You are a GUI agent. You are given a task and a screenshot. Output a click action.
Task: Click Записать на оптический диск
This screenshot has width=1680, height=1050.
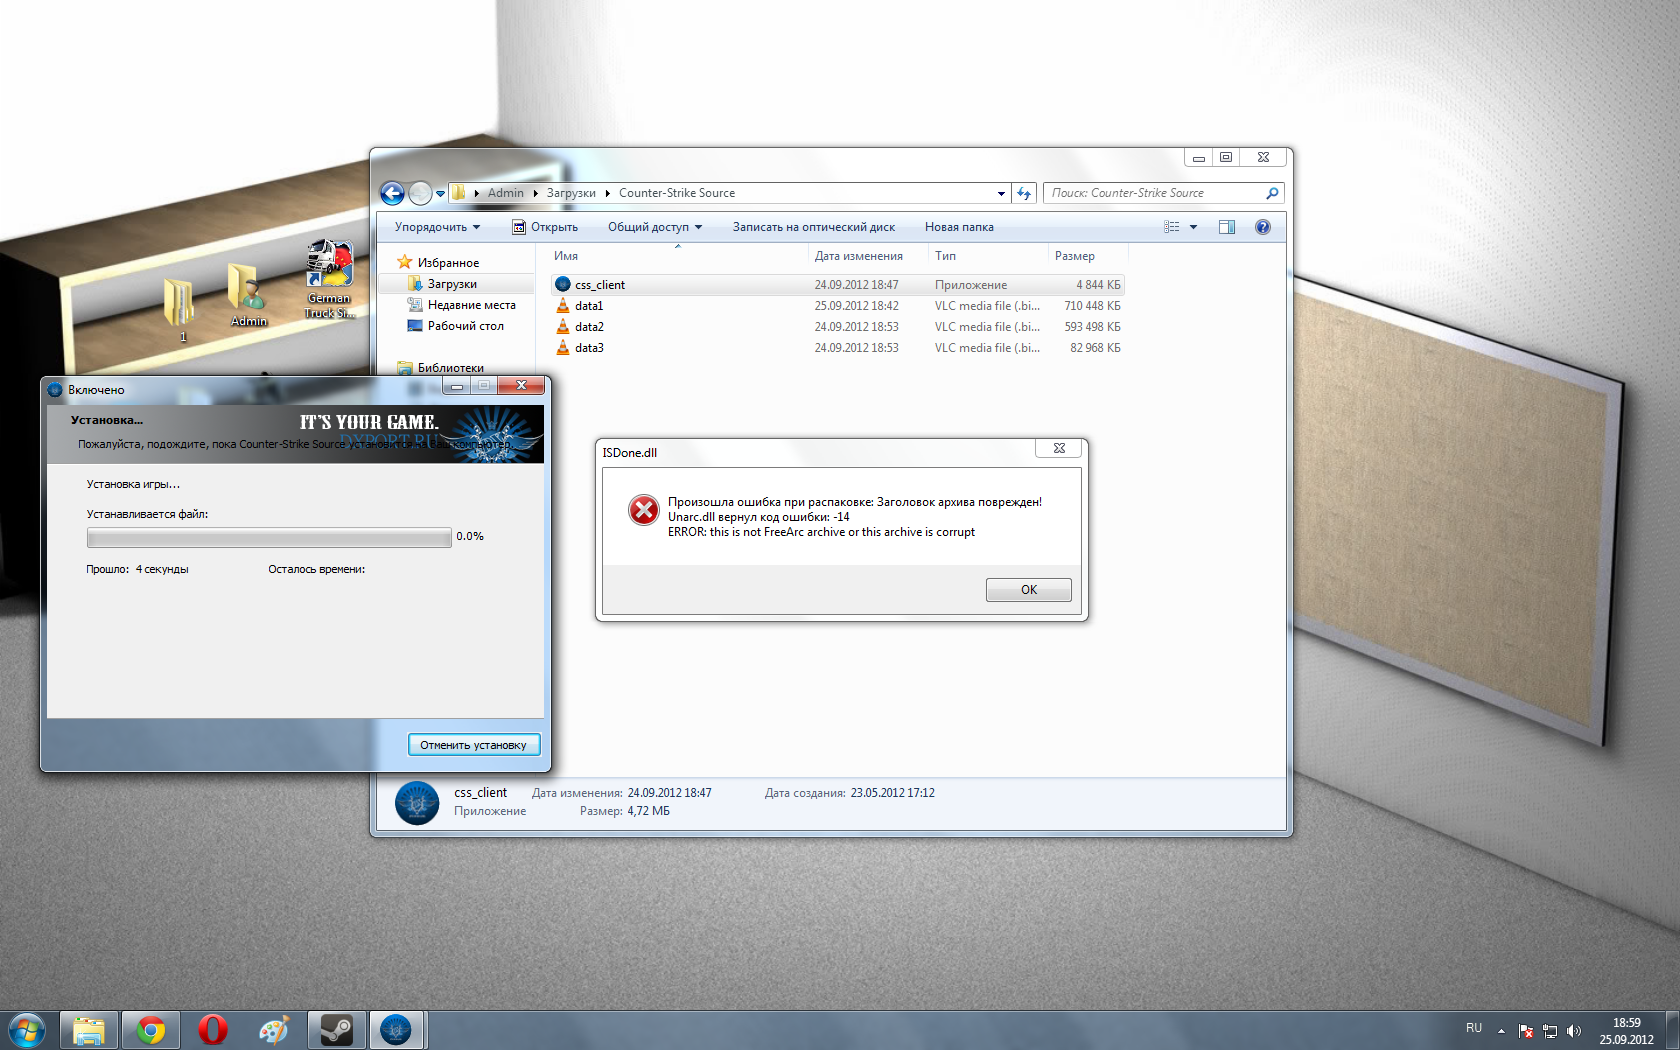tap(814, 227)
